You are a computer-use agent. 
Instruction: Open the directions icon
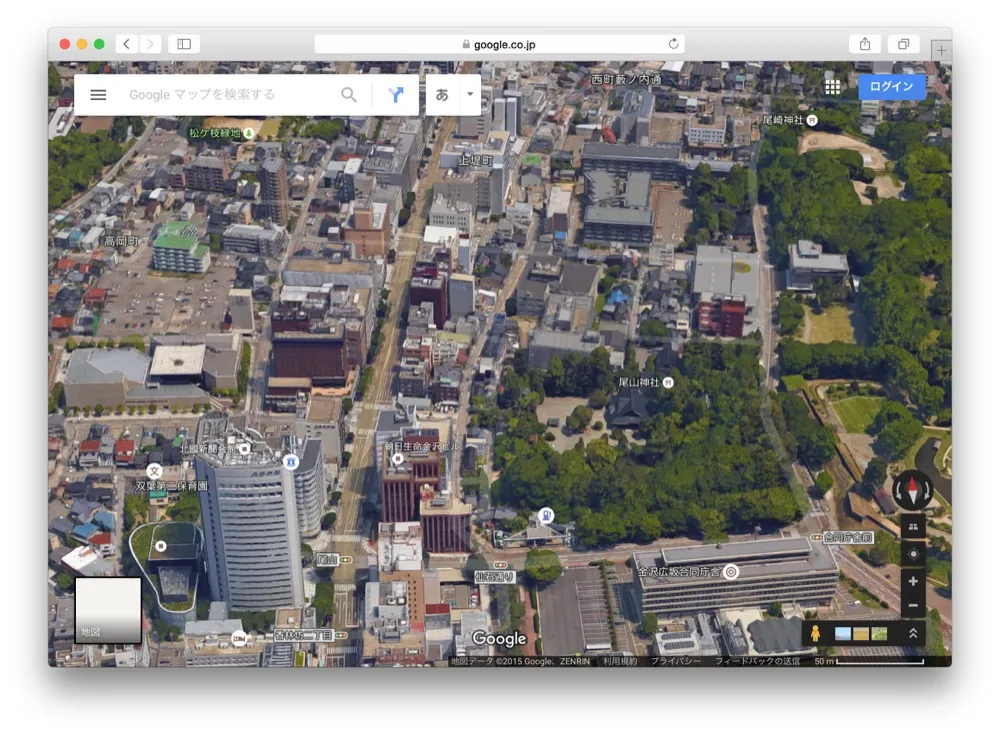(x=397, y=94)
